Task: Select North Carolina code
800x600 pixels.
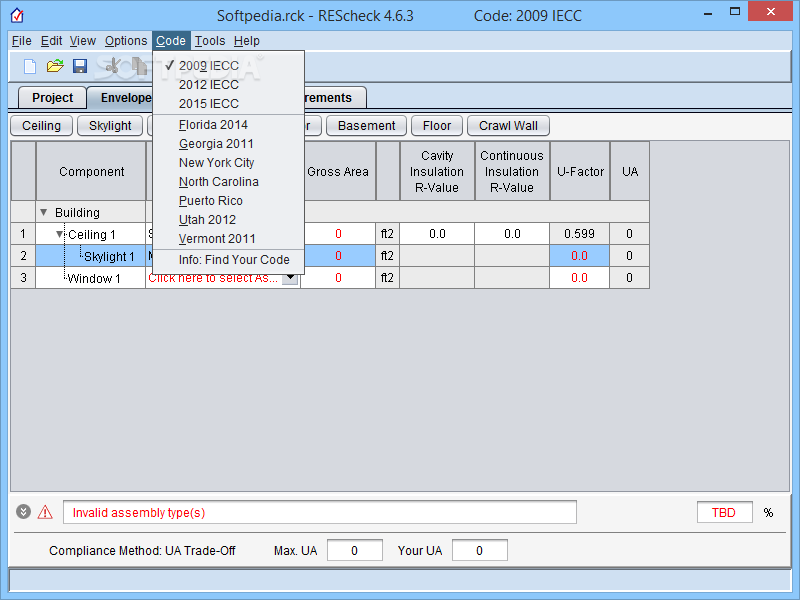Action: (x=228, y=182)
